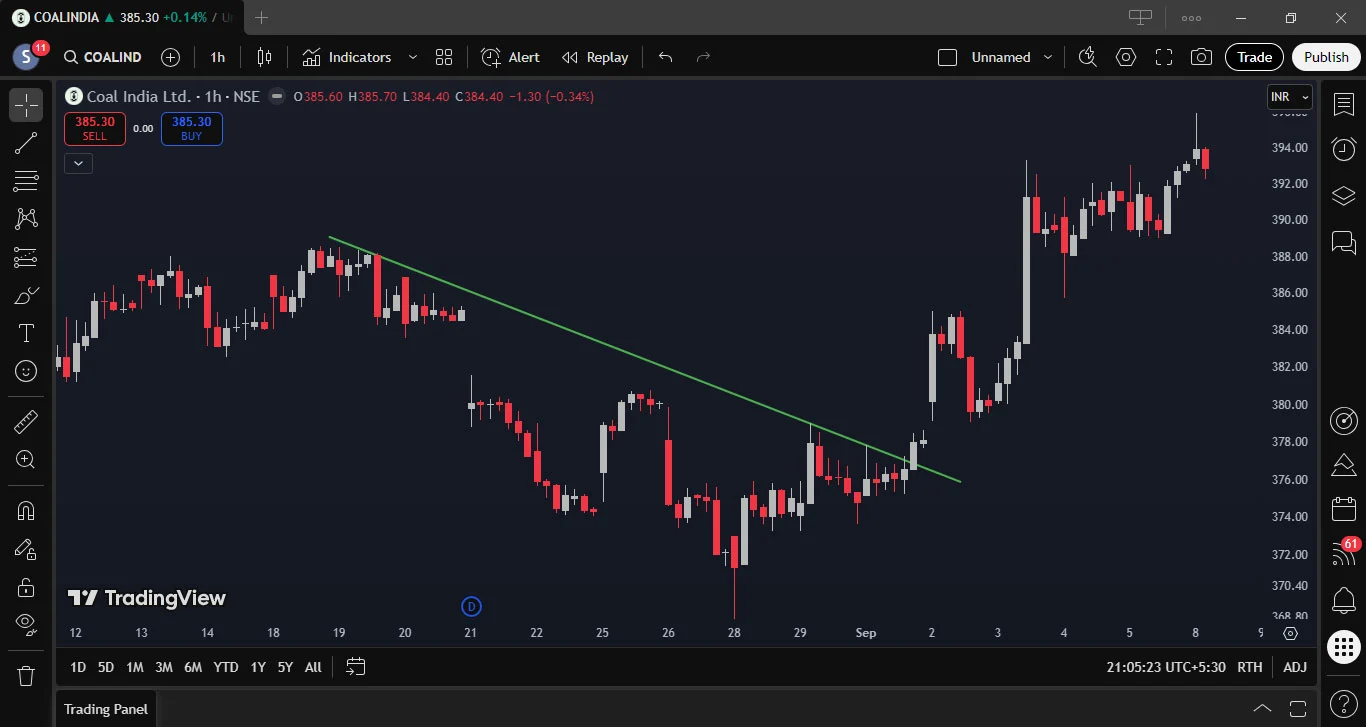The image size is (1366, 727).
Task: Open indicator templates grid
Action: pos(444,57)
